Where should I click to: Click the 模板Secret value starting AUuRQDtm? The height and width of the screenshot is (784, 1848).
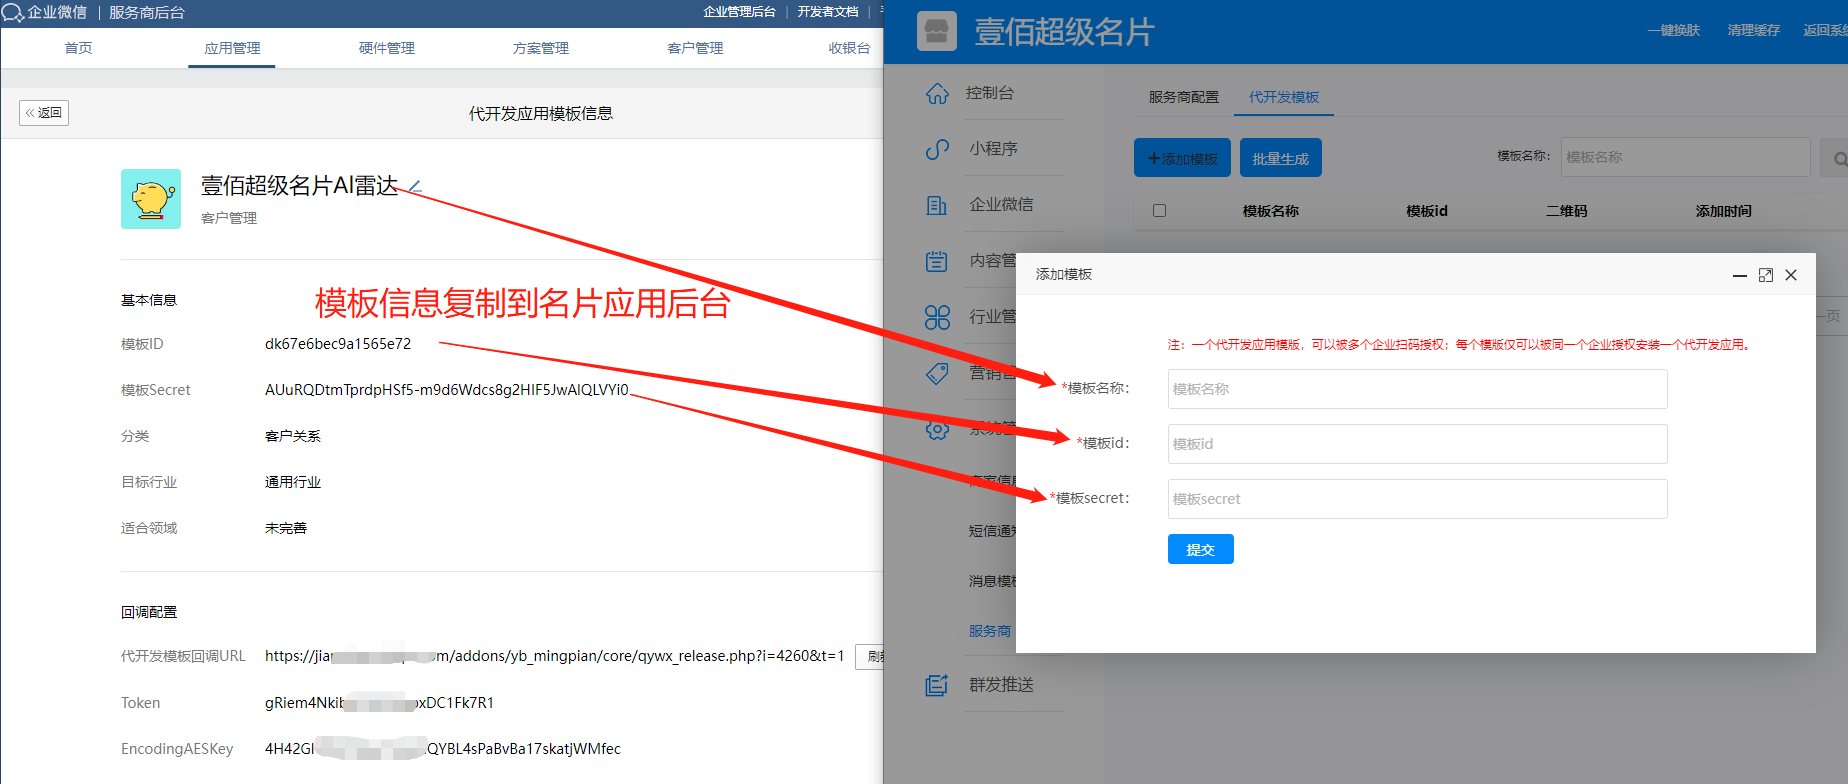447,390
